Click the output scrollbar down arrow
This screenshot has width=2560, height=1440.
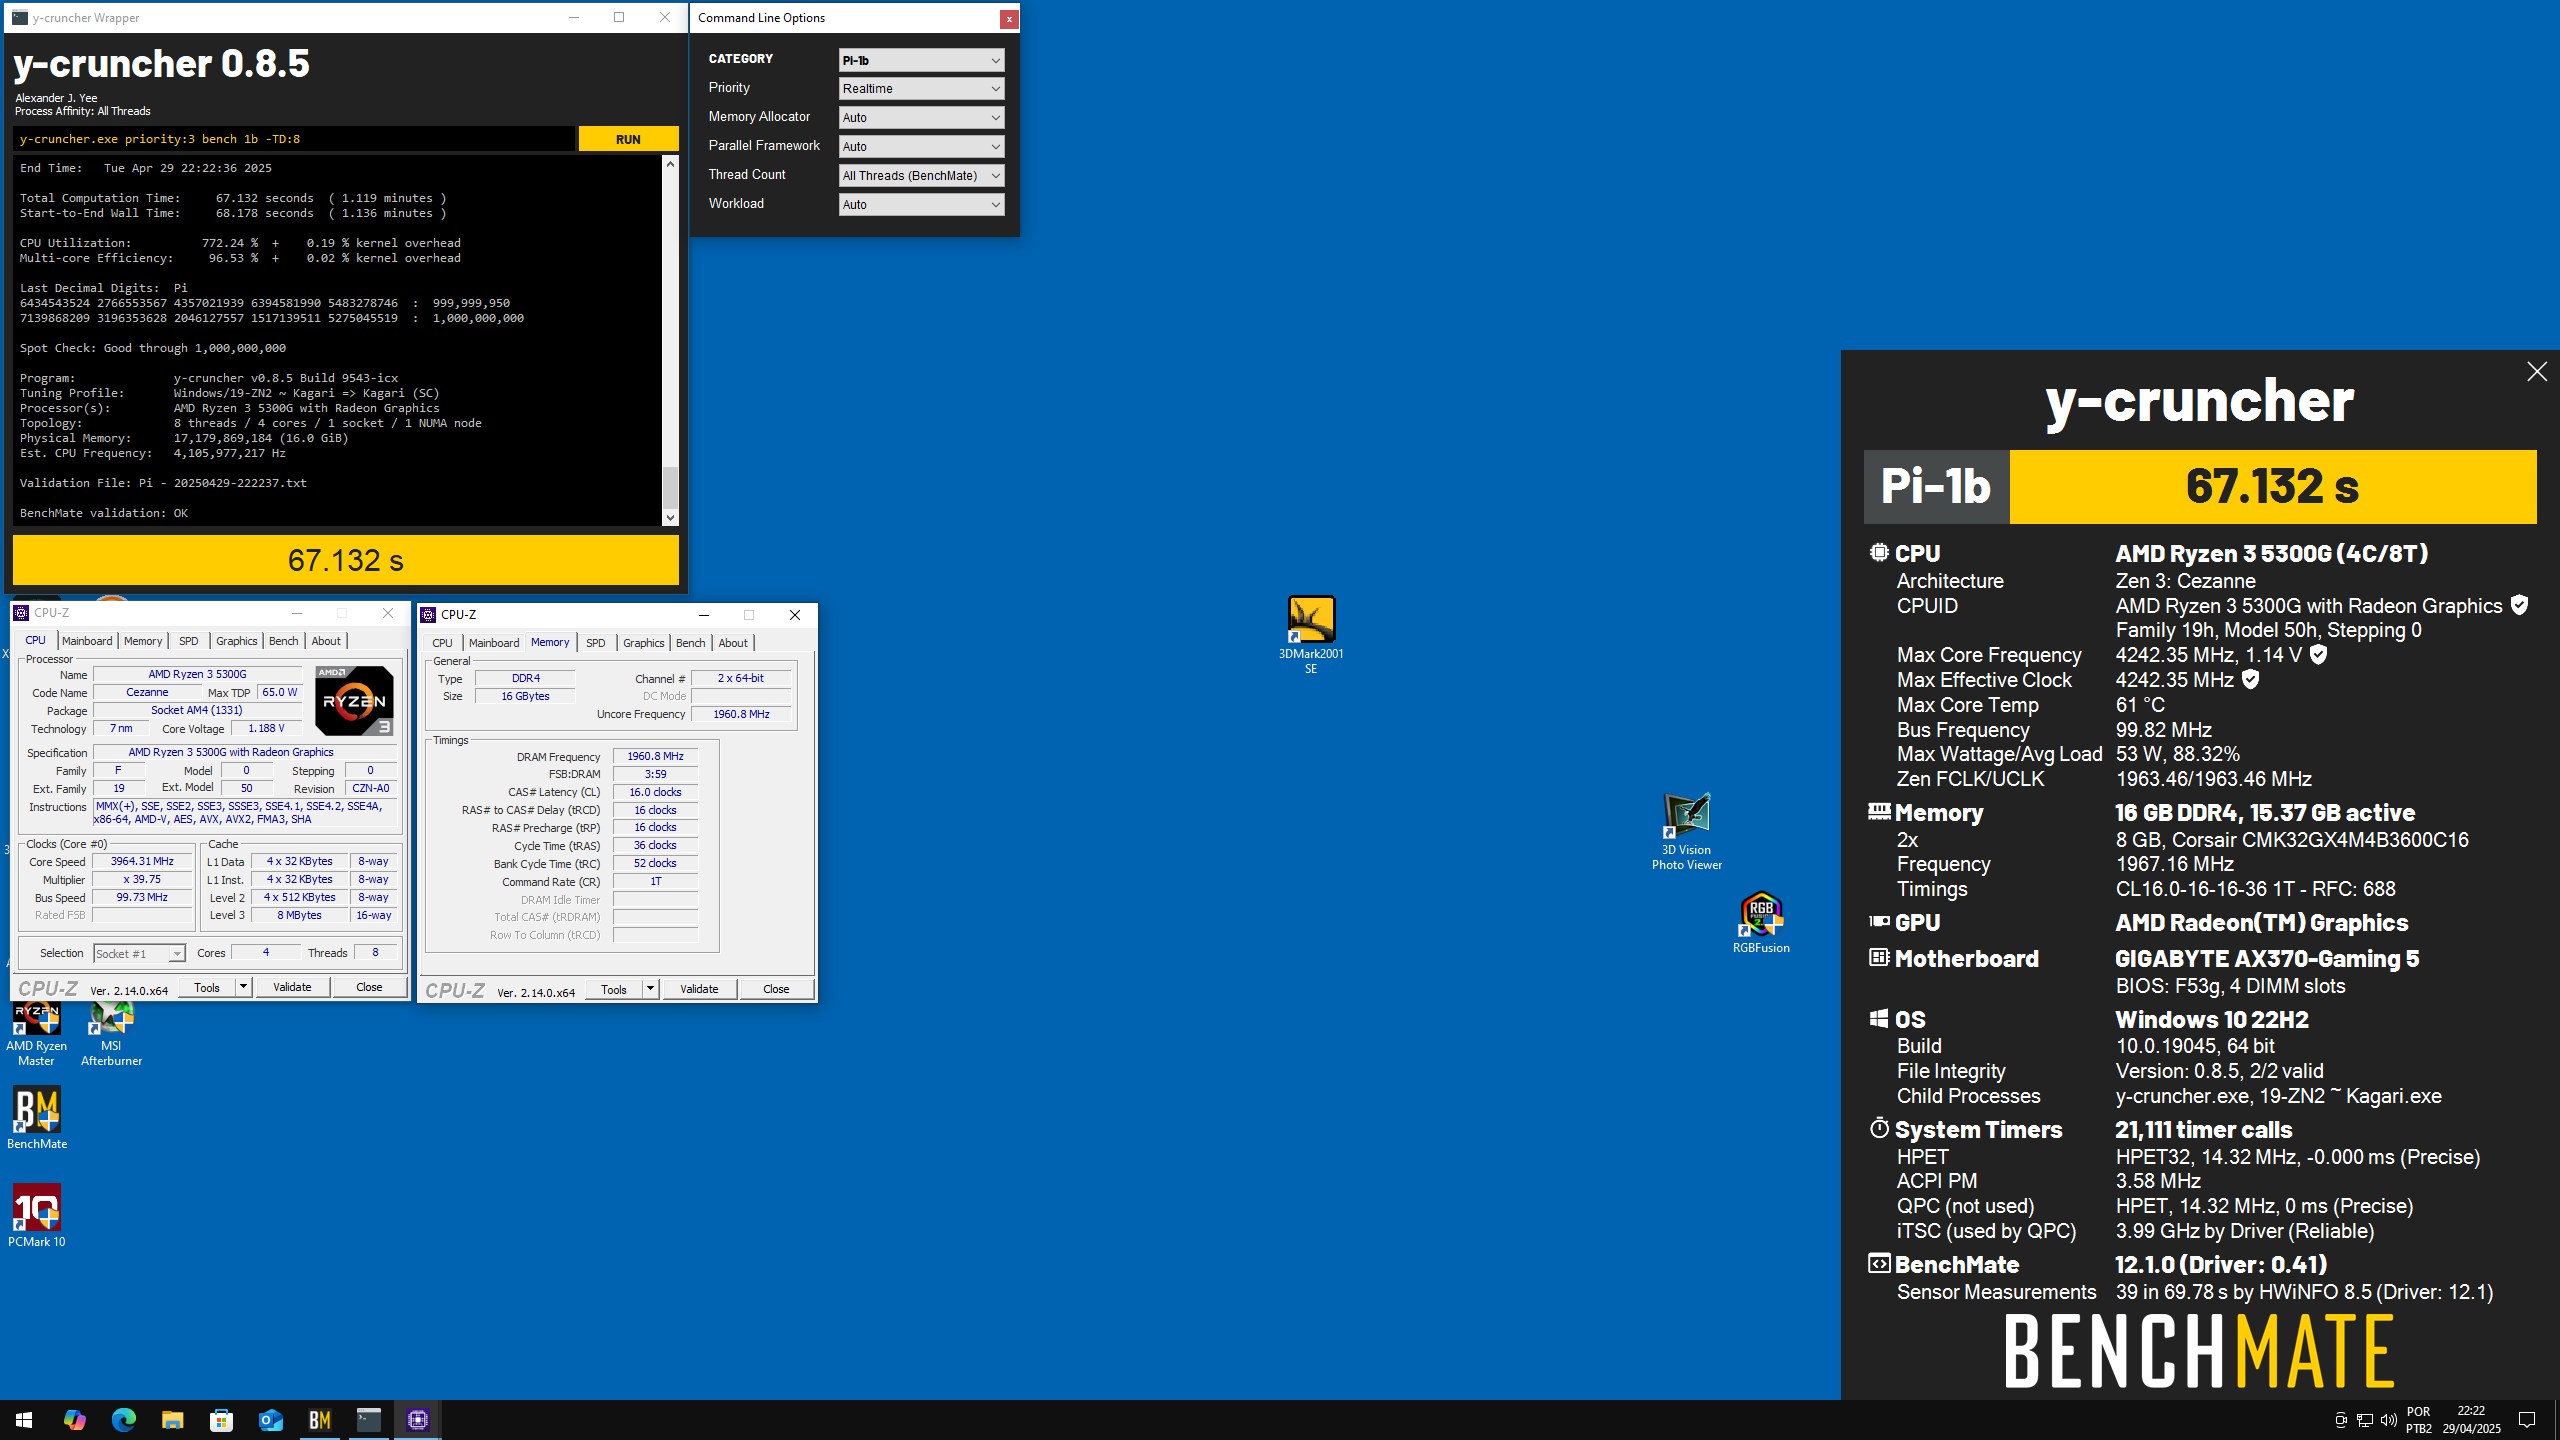tap(670, 518)
